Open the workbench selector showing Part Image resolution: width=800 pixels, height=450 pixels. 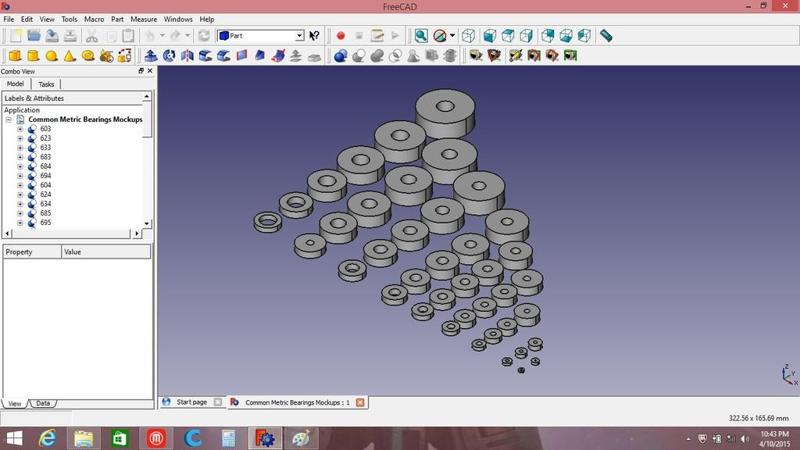tap(261, 36)
